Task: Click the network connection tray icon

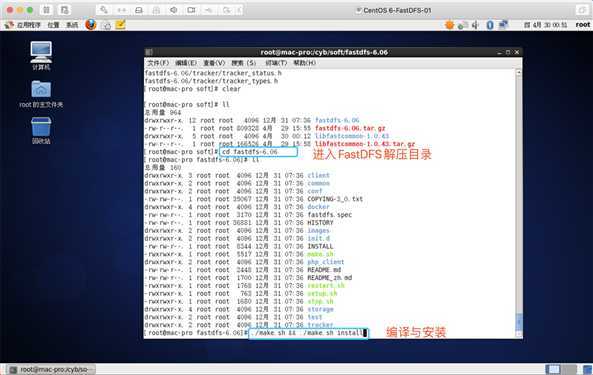Action: point(503,25)
